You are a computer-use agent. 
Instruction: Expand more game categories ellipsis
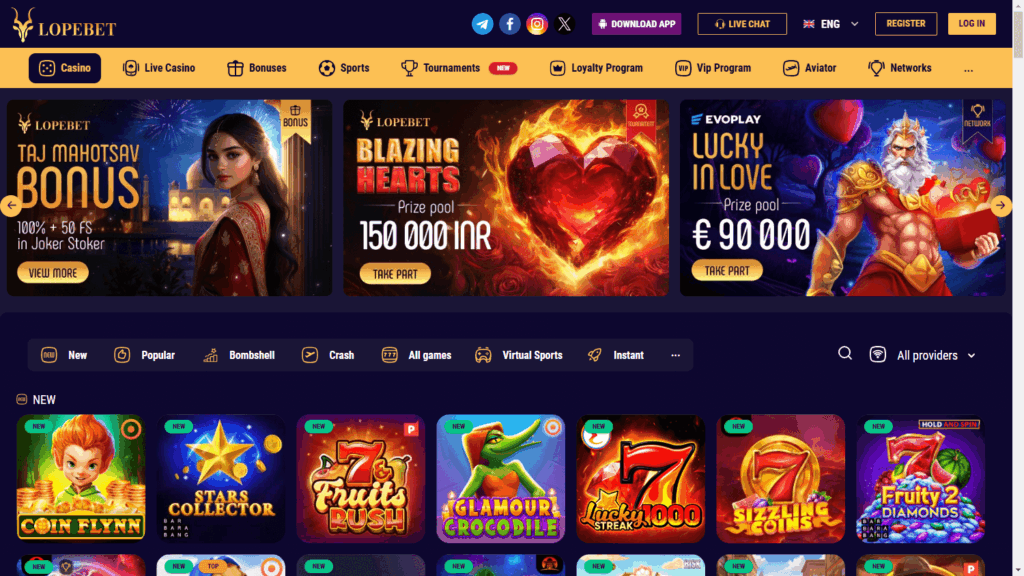(x=675, y=355)
